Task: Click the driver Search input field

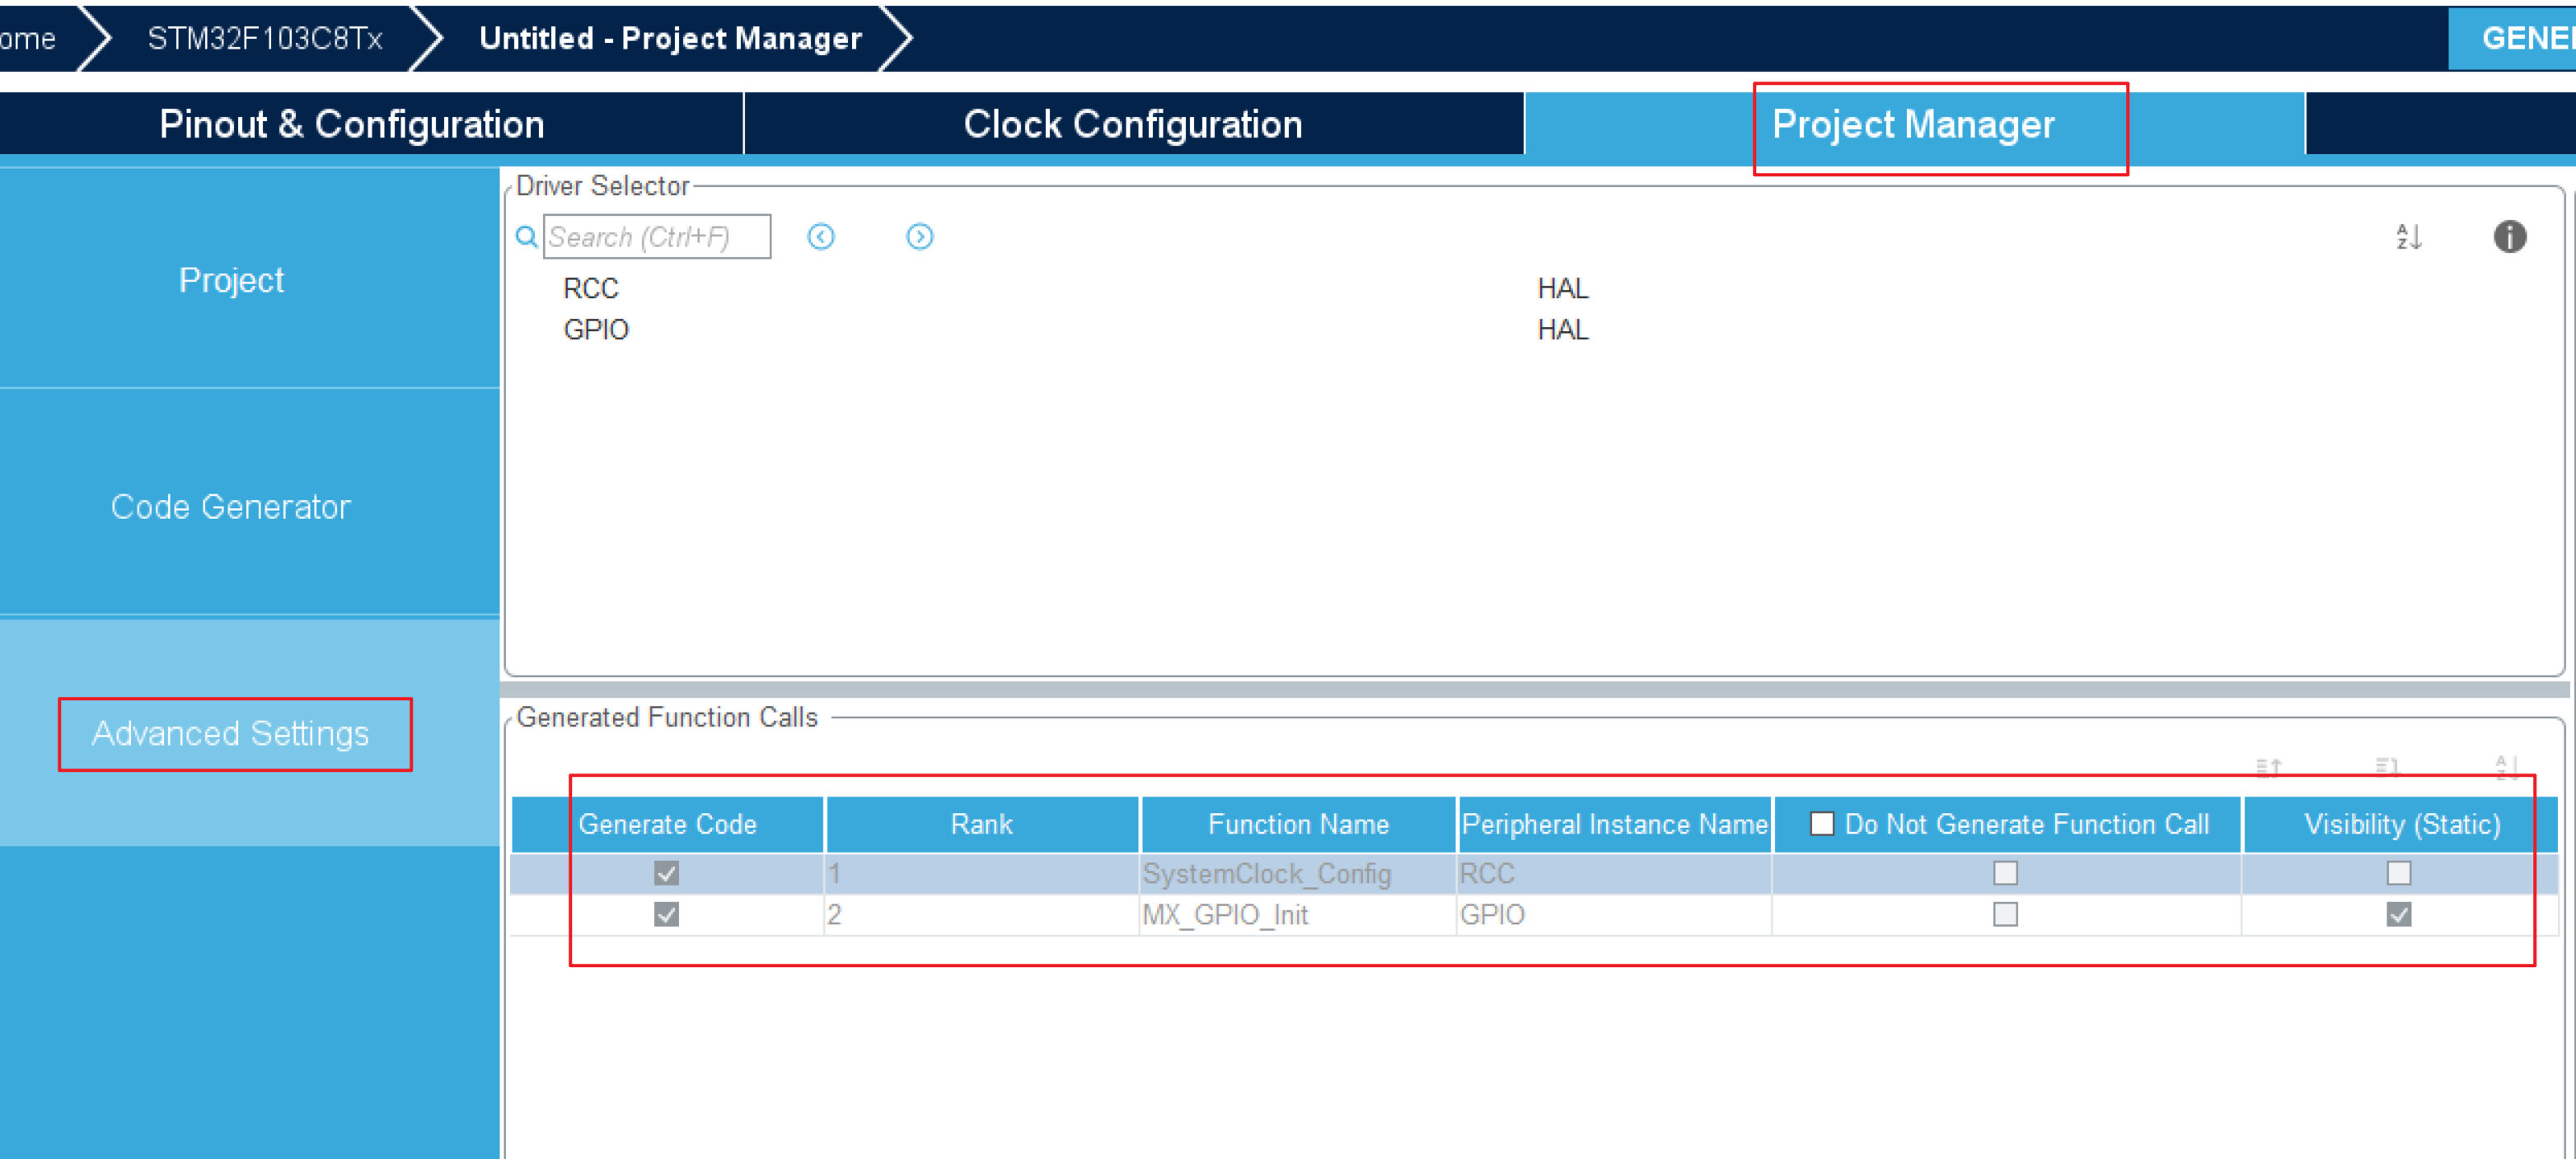Action: (656, 237)
